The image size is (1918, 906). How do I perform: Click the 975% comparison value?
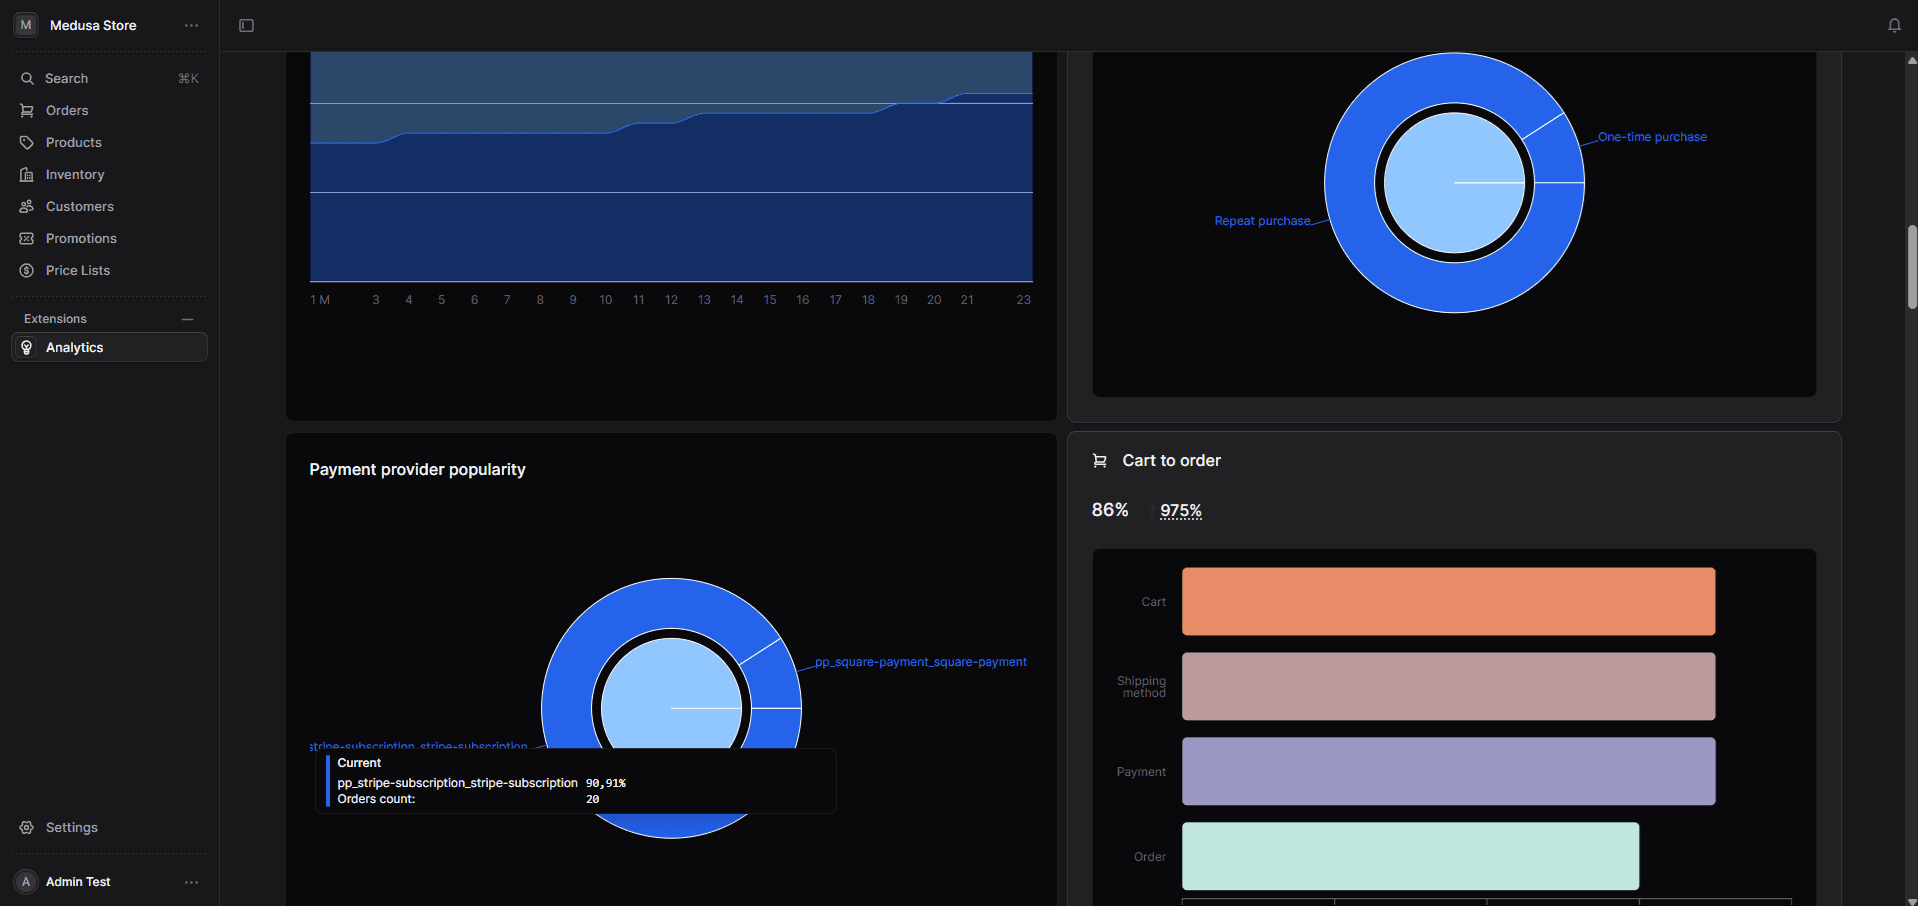1180,511
